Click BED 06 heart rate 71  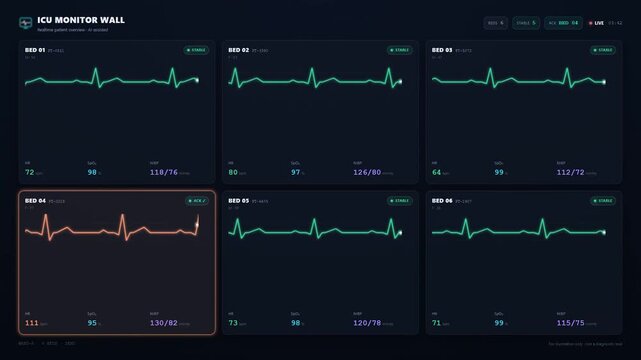click(x=437, y=323)
